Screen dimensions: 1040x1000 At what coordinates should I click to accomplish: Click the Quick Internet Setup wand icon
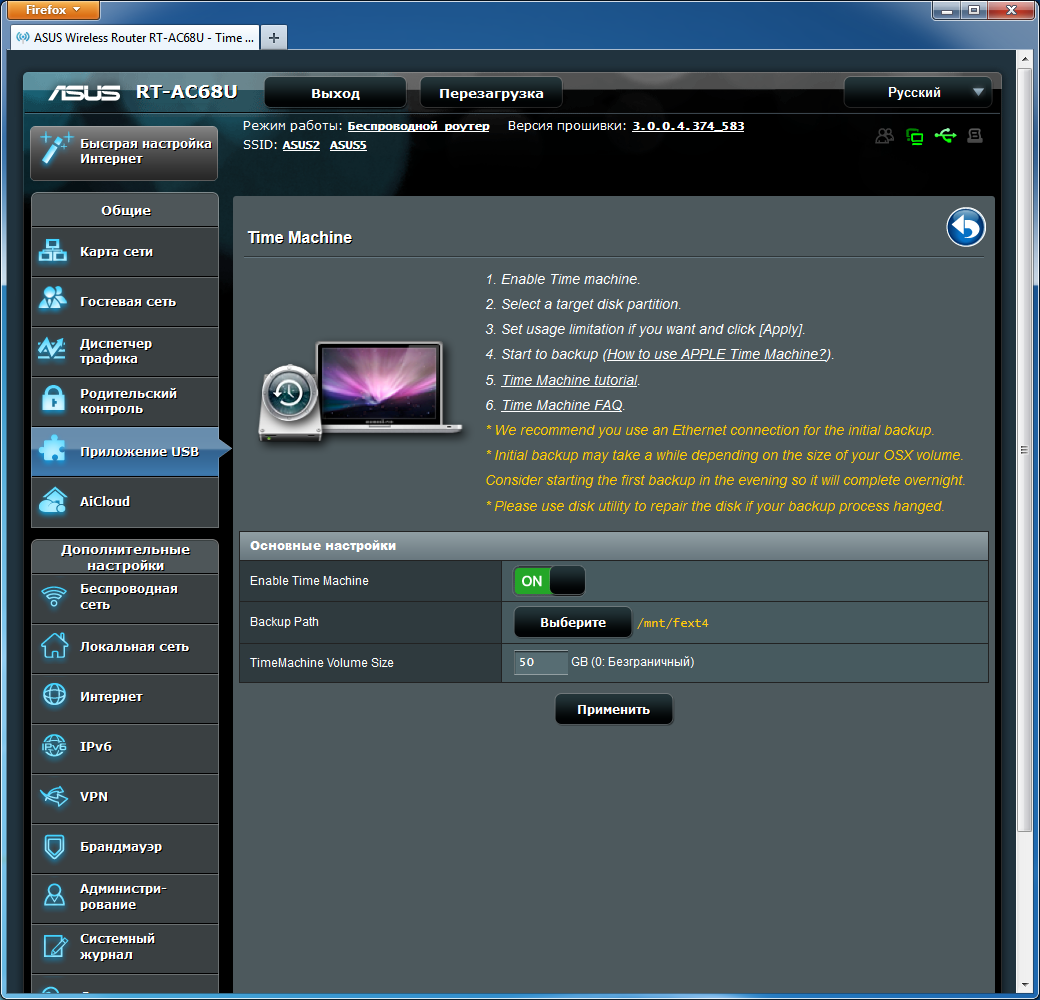click(55, 147)
